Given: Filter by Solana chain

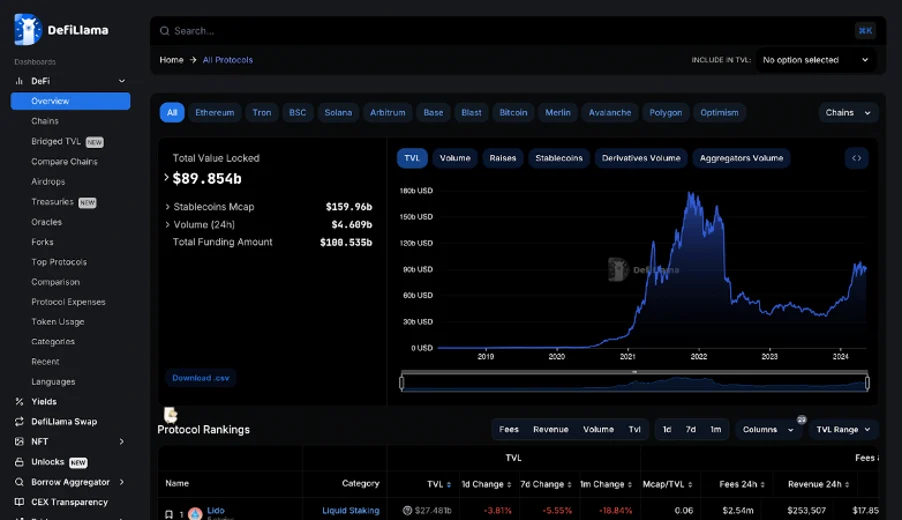Looking at the screenshot, I should [338, 113].
